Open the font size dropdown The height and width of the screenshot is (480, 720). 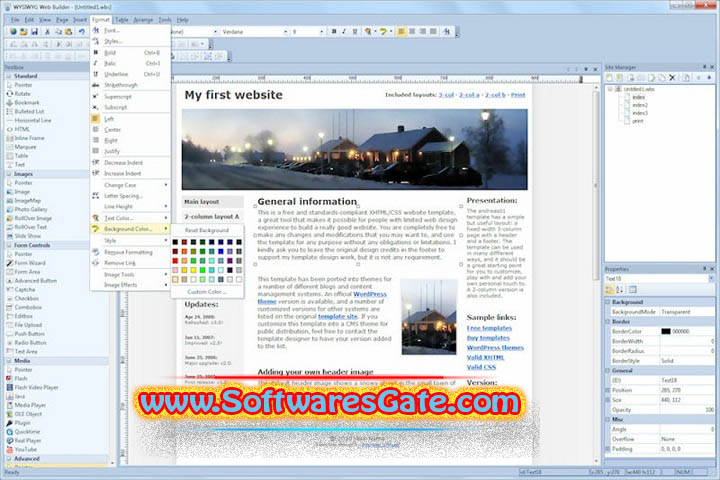321,32
